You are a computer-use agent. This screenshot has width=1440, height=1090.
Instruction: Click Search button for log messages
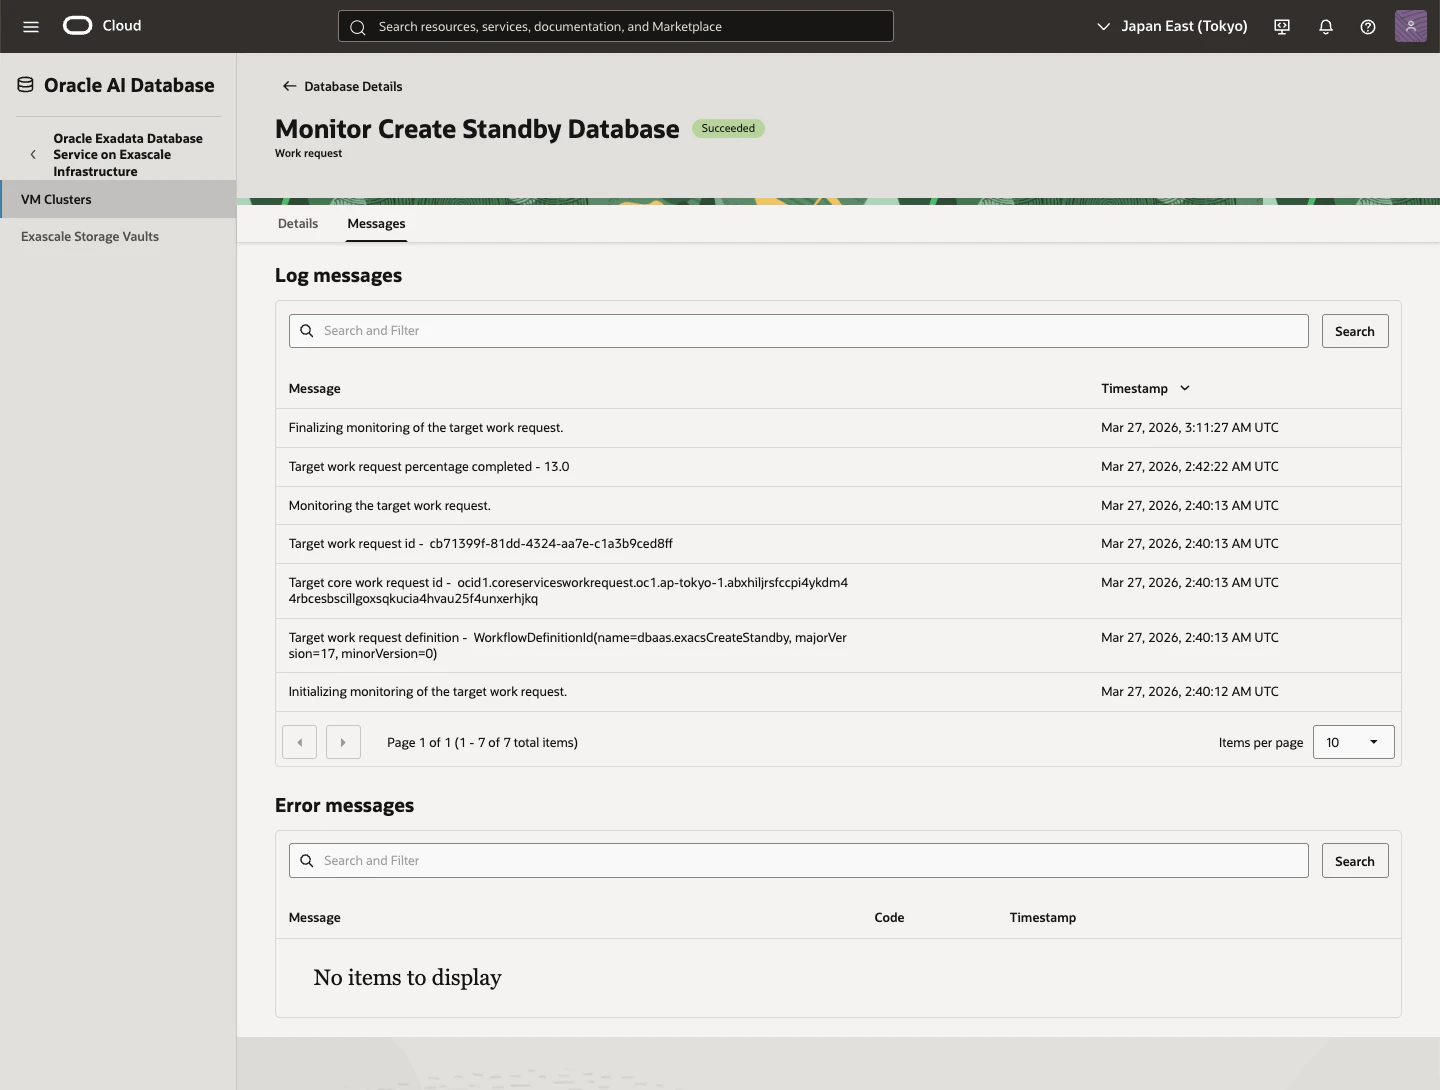pyautogui.click(x=1355, y=331)
